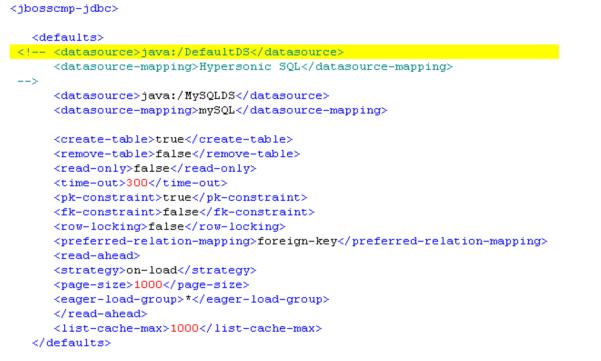Click the mySQL datasource-mapping line

click(221, 110)
